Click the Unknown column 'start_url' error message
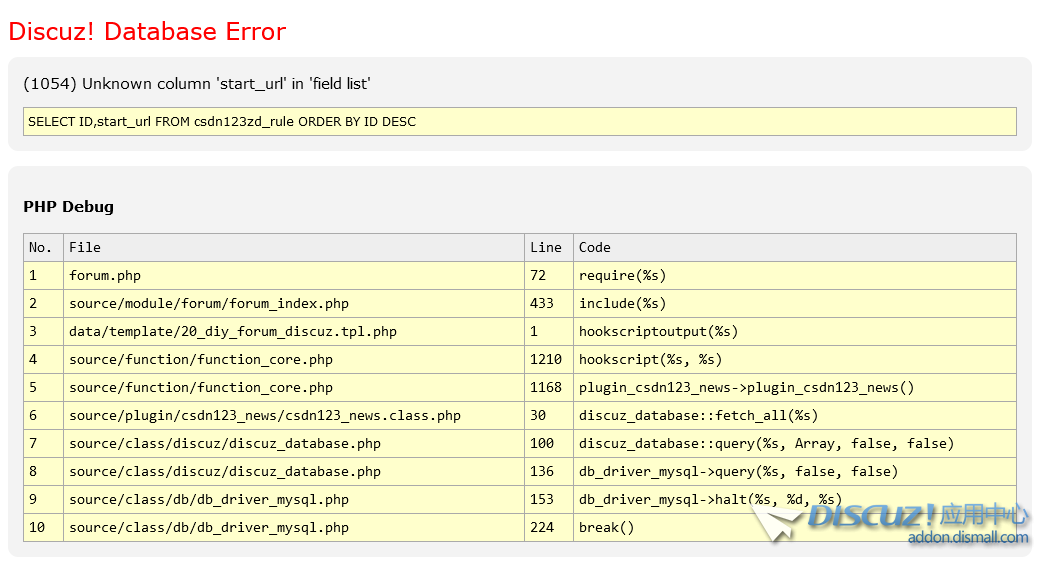This screenshot has width=1047, height=563. click(197, 84)
